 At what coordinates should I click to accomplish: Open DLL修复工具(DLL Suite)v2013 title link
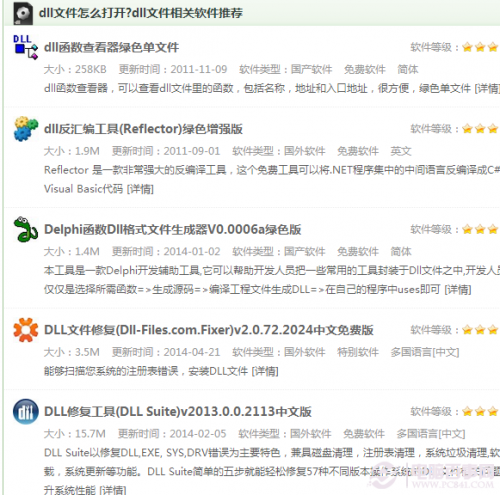click(x=178, y=412)
